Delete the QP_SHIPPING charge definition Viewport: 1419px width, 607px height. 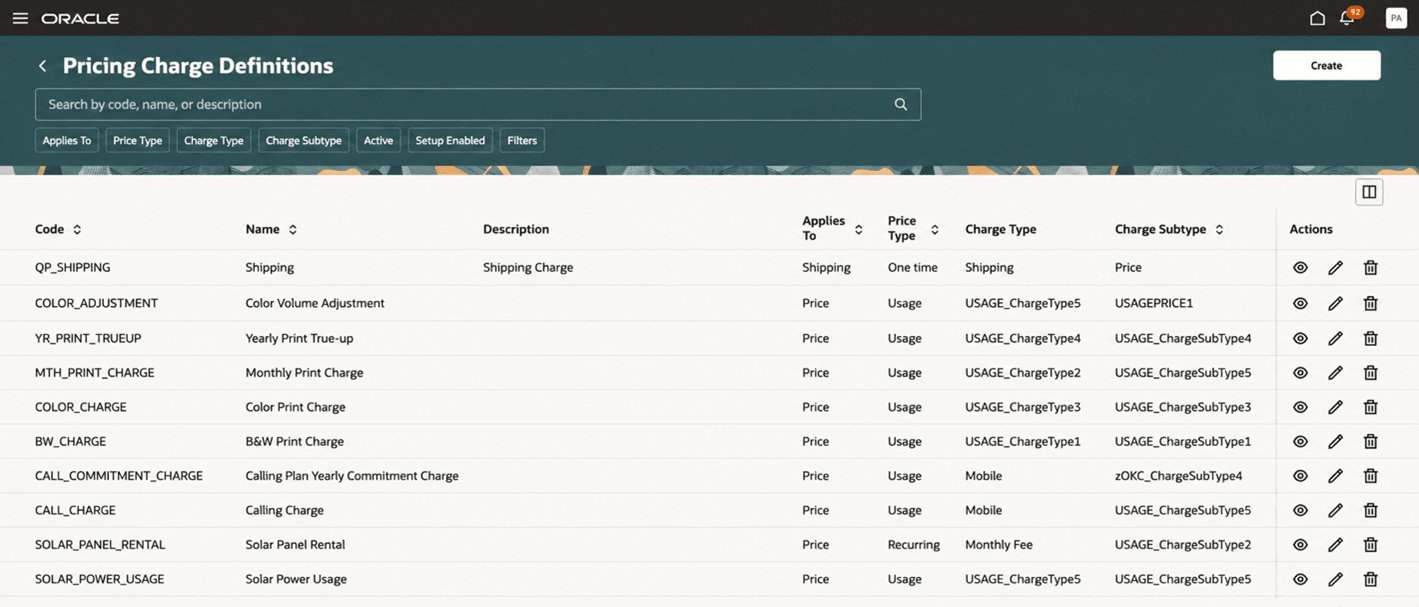coord(1371,268)
